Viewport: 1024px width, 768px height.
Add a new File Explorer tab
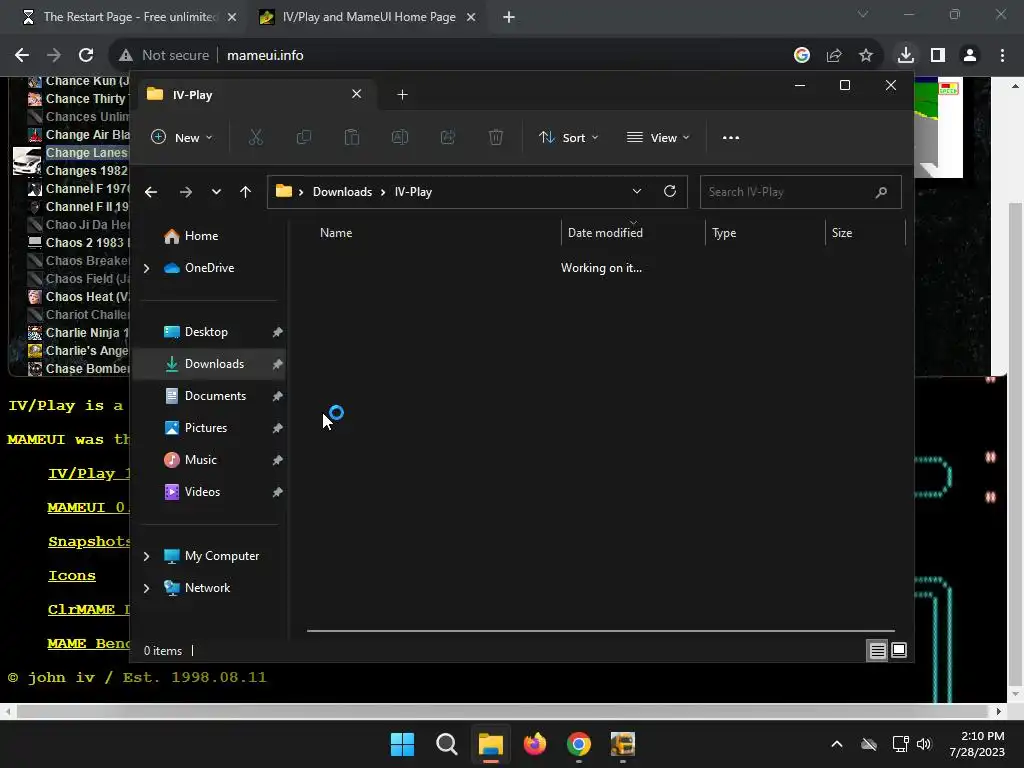pyautogui.click(x=402, y=95)
